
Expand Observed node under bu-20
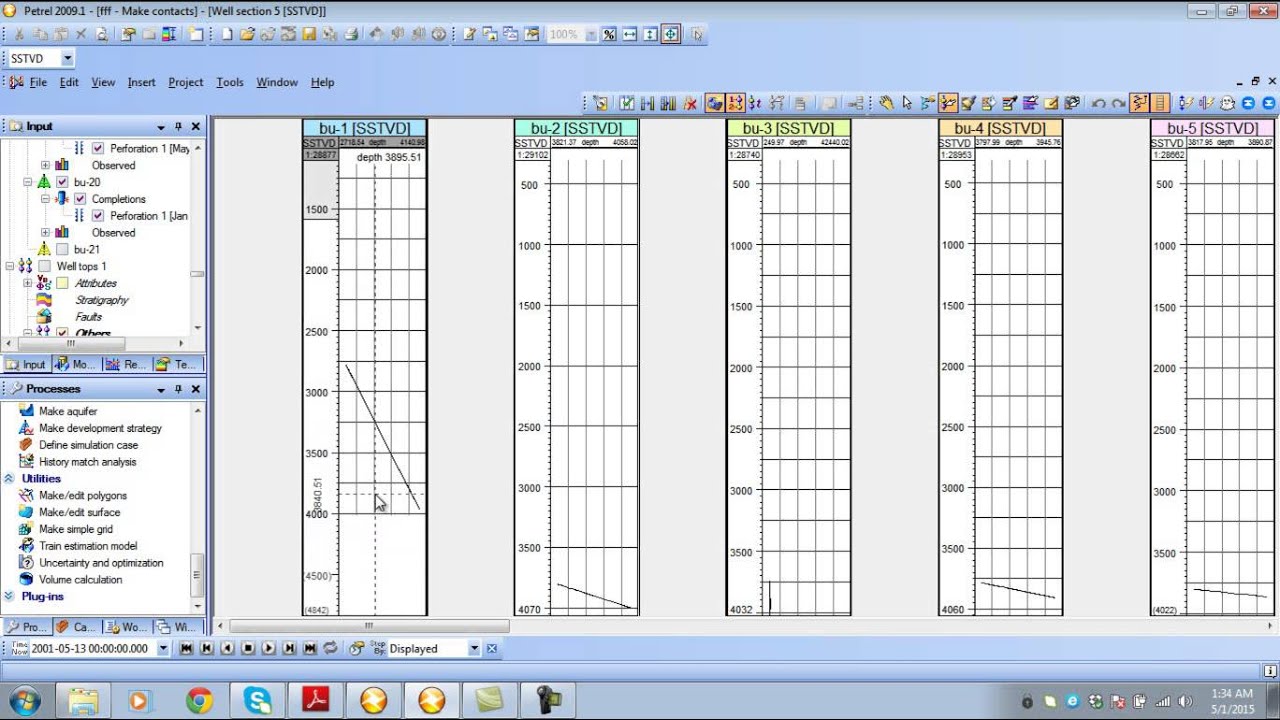click(45, 232)
